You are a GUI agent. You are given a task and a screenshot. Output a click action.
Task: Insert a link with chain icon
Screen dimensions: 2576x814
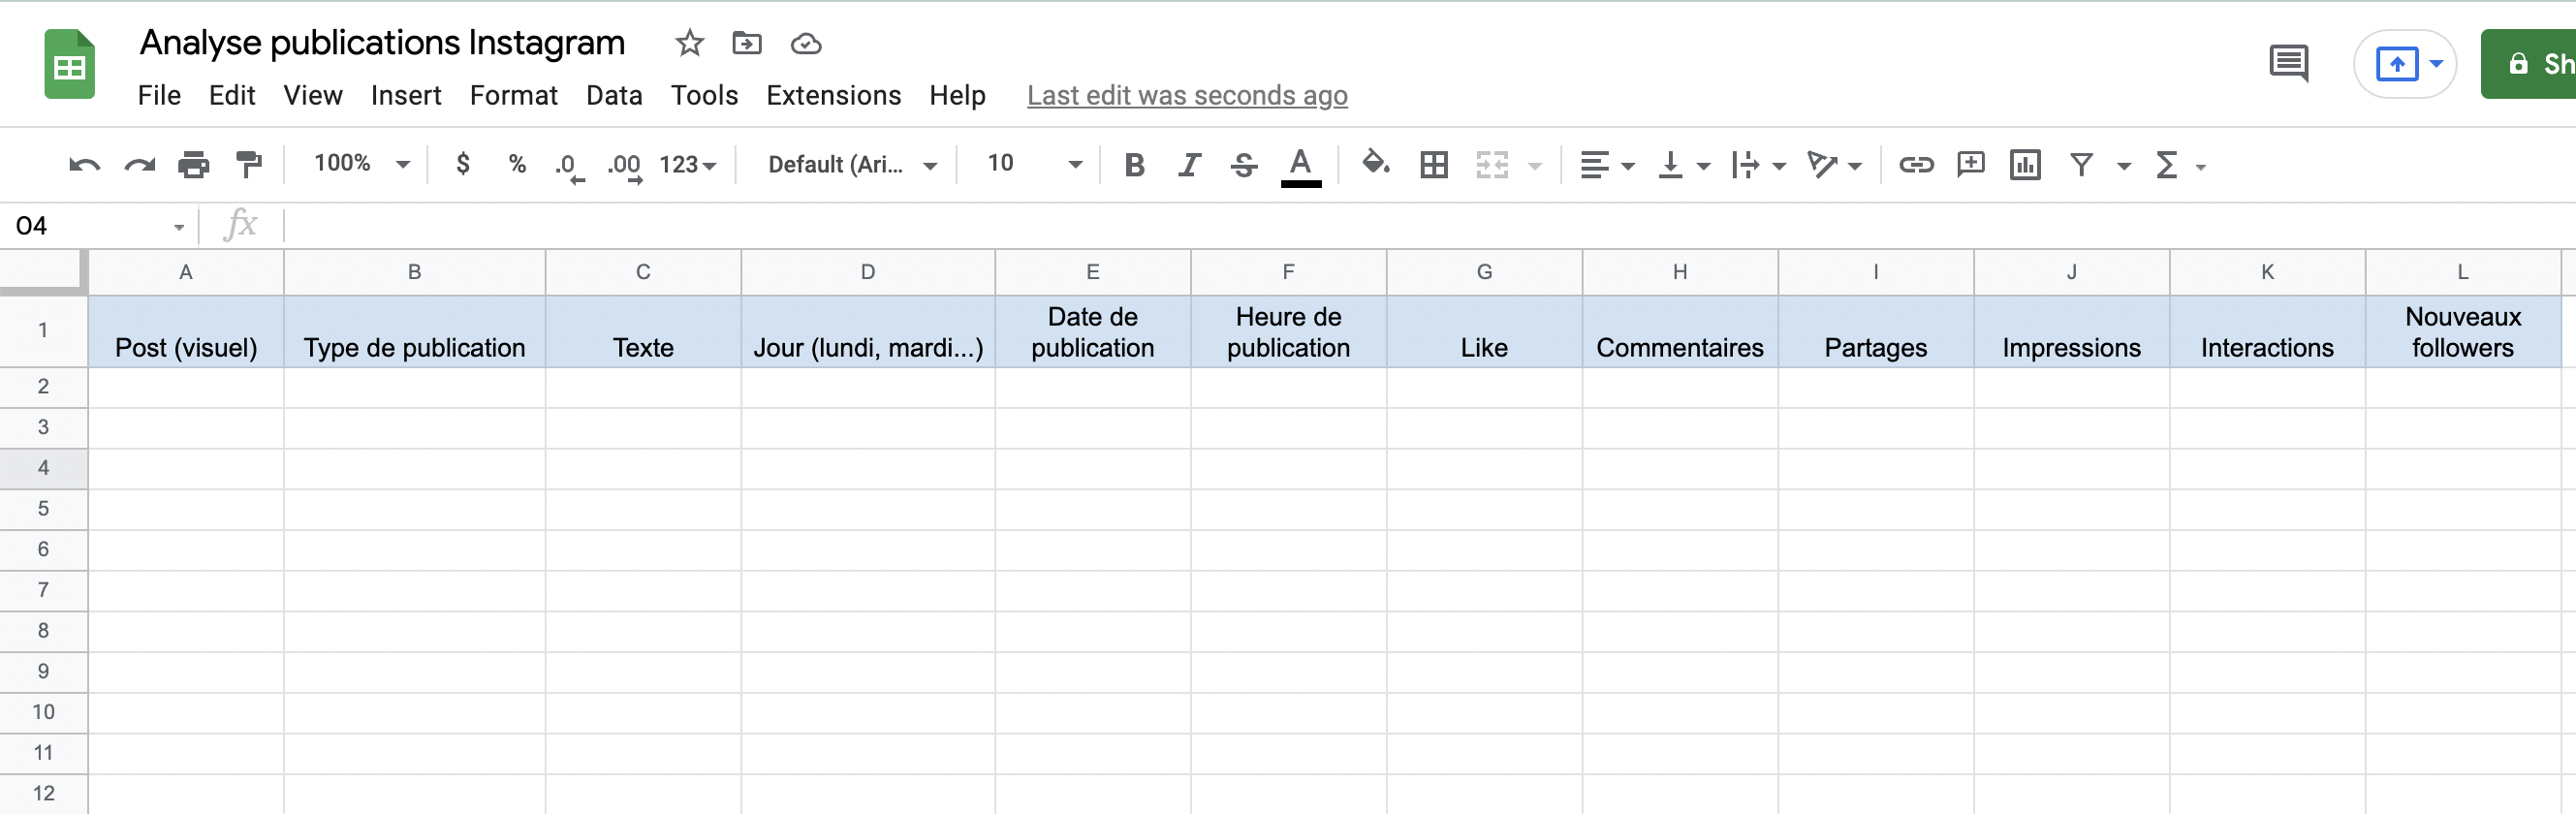pyautogui.click(x=1916, y=165)
